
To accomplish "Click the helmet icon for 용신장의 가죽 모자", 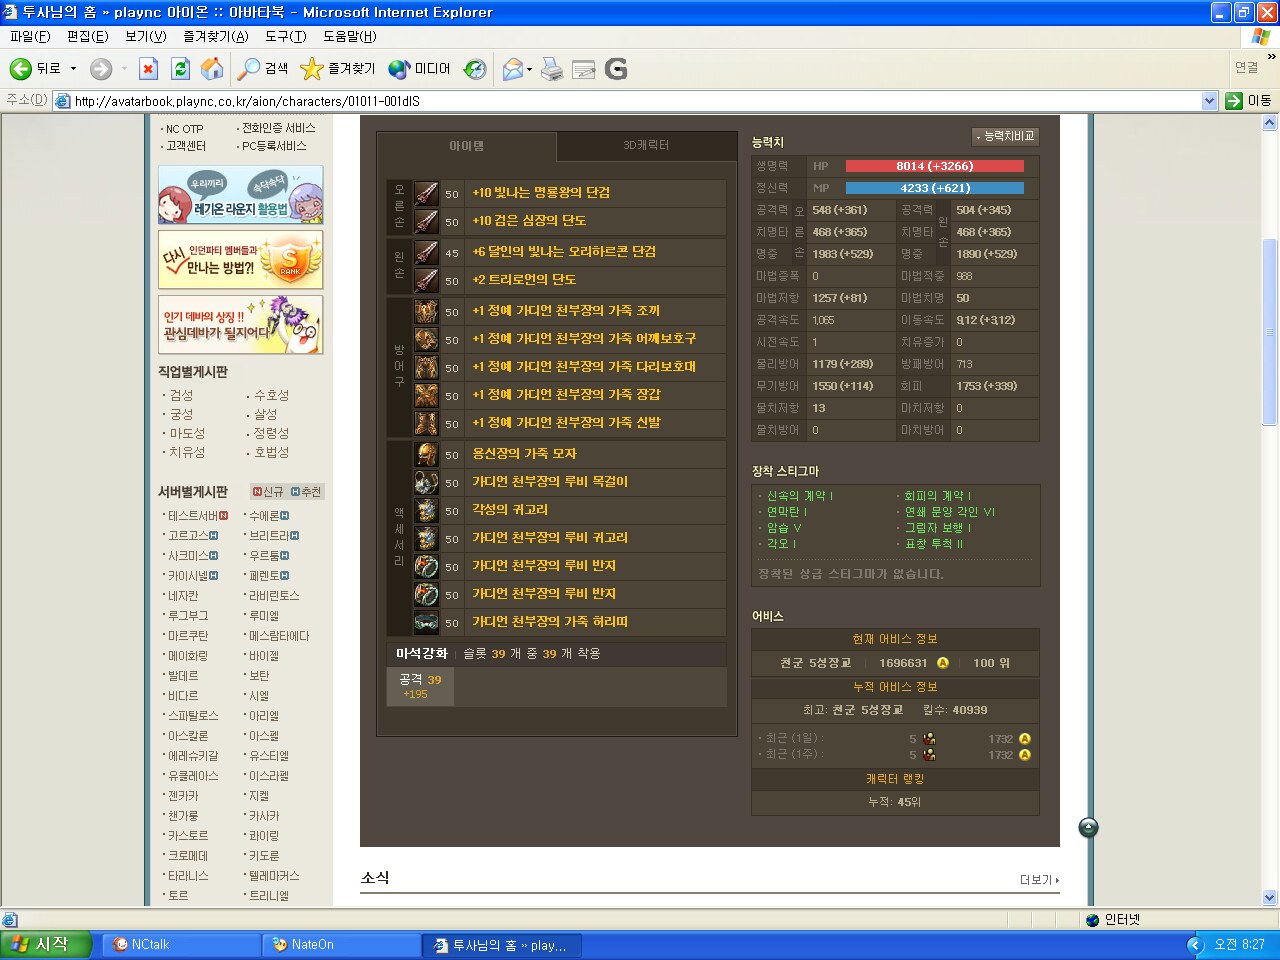I will tap(427, 454).
